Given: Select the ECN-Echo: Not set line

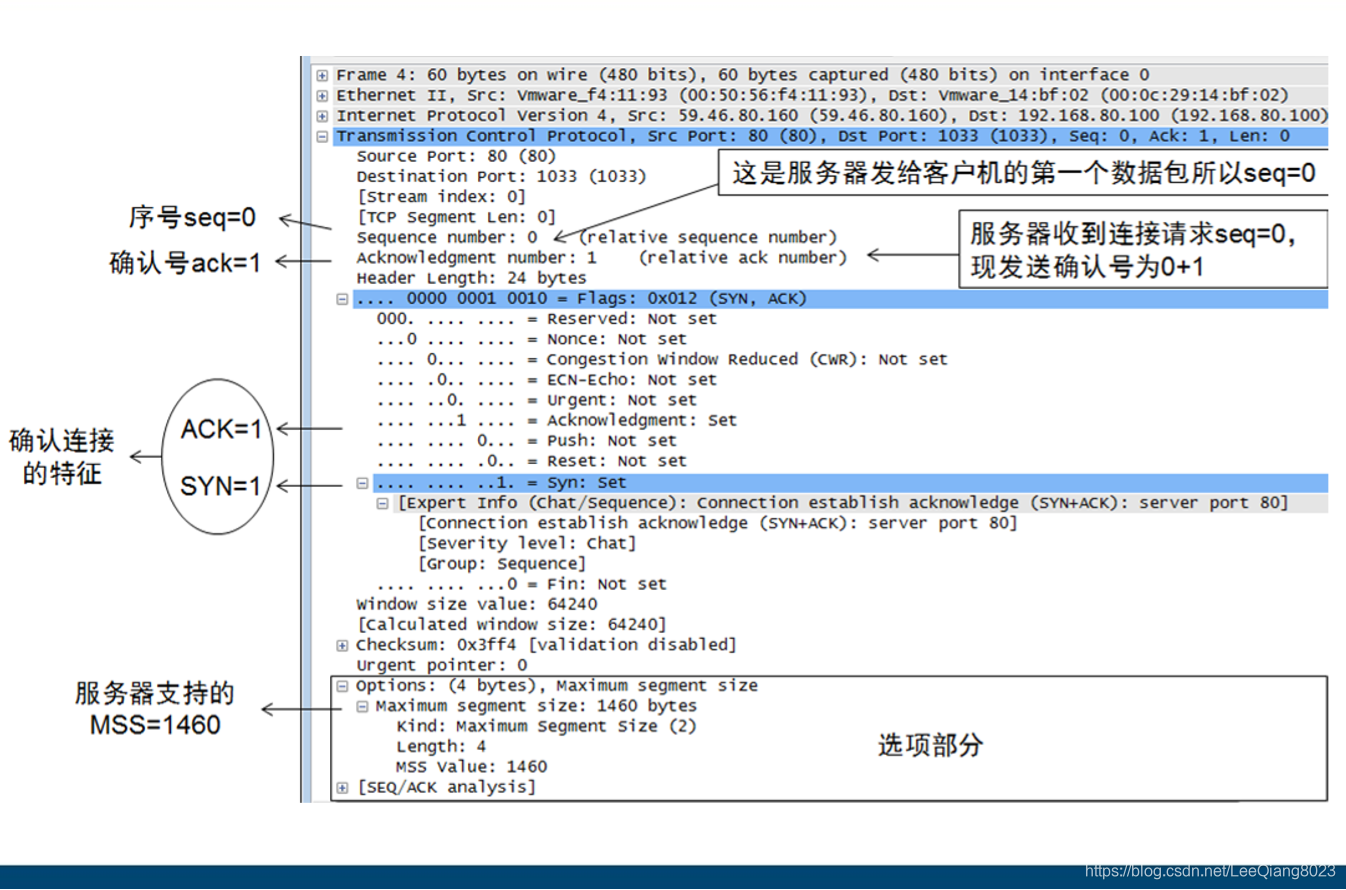Looking at the screenshot, I should click(546, 380).
